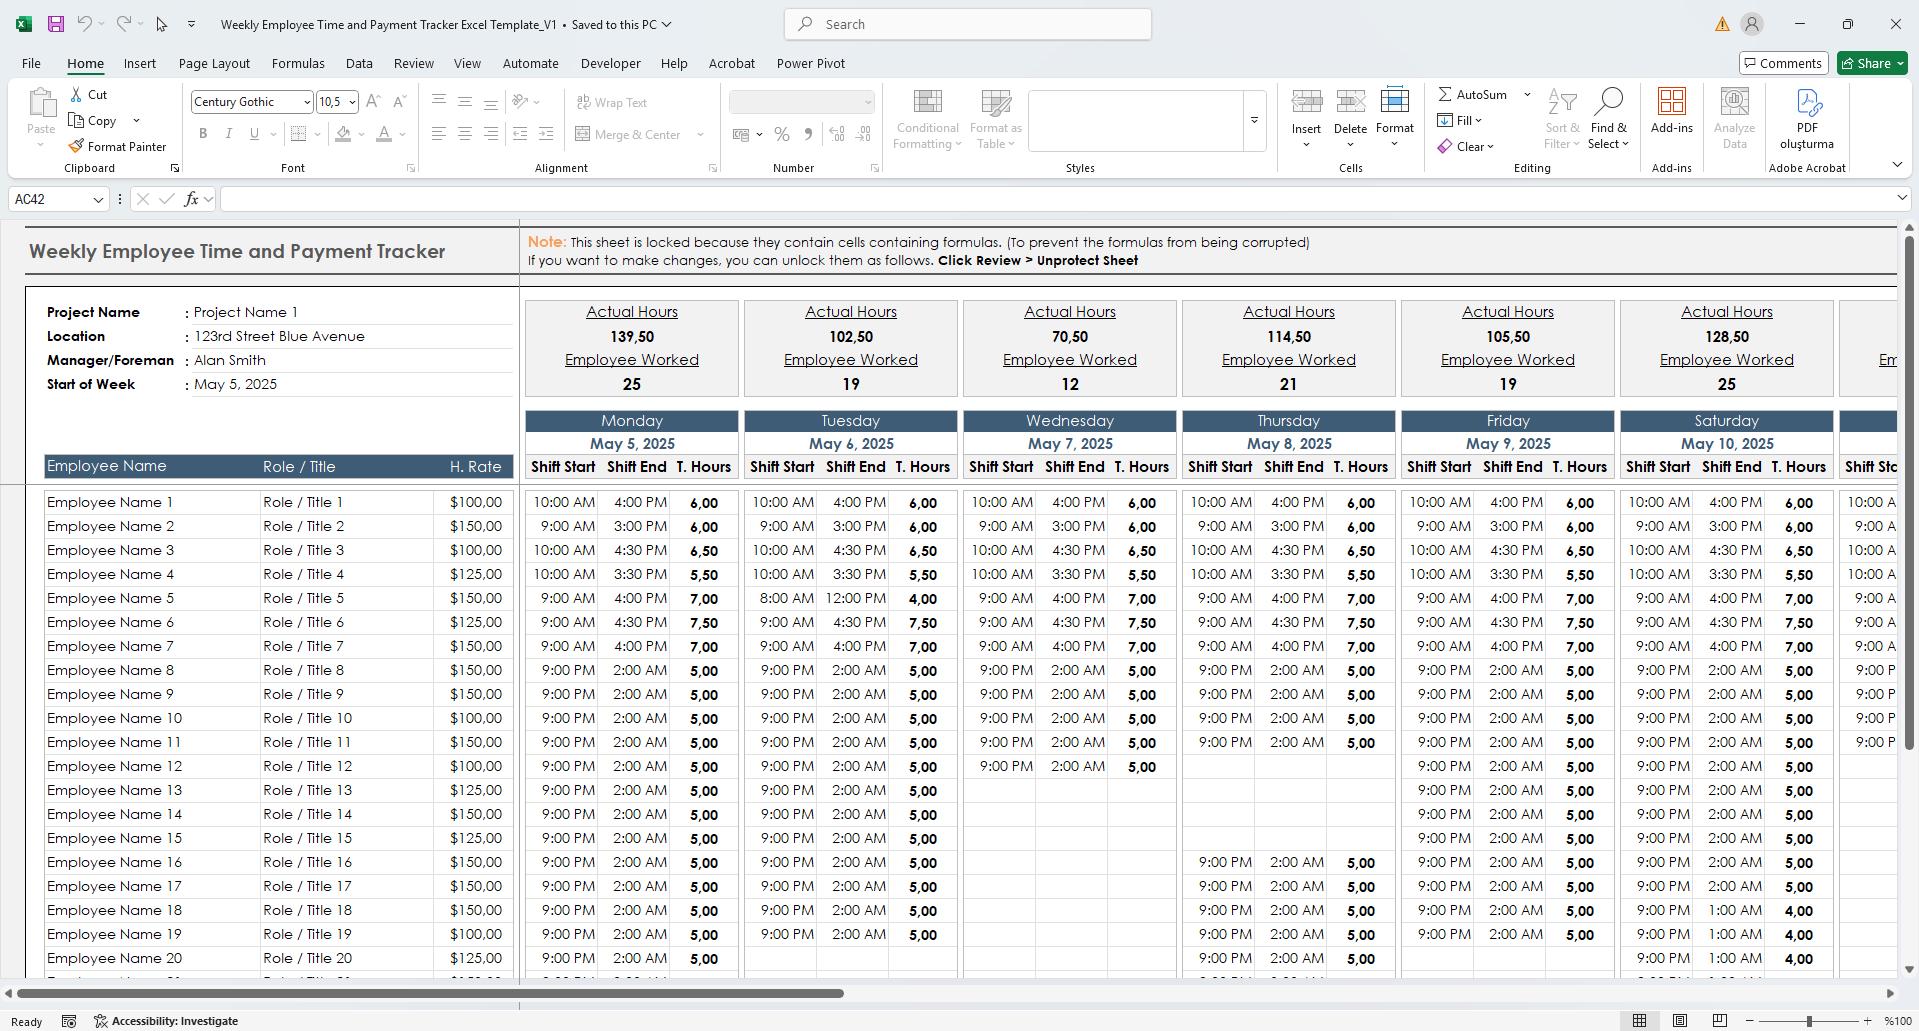
Task: Open Conditional Formatting
Action: tap(927, 120)
